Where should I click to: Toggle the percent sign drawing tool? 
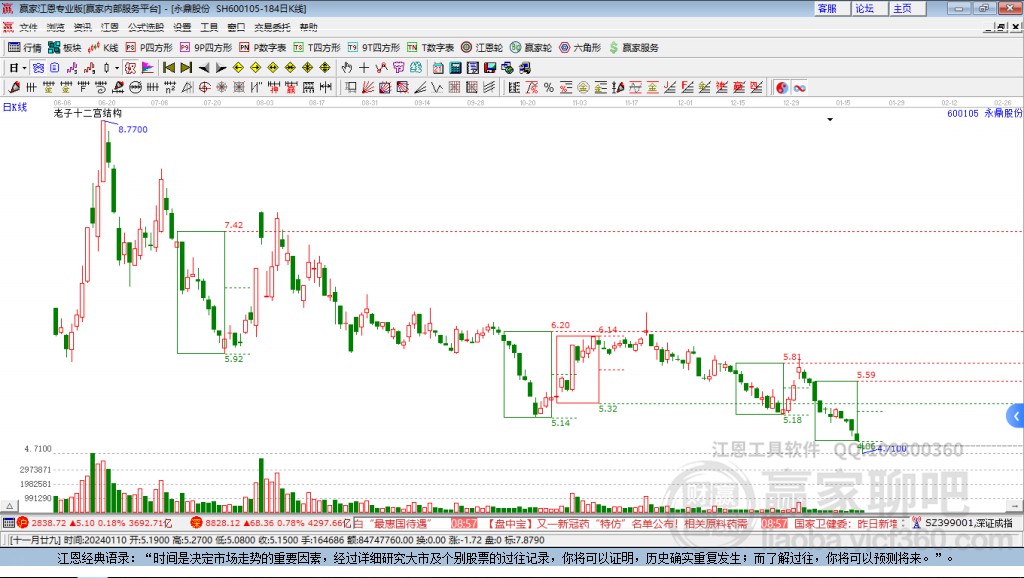pyautogui.click(x=549, y=88)
